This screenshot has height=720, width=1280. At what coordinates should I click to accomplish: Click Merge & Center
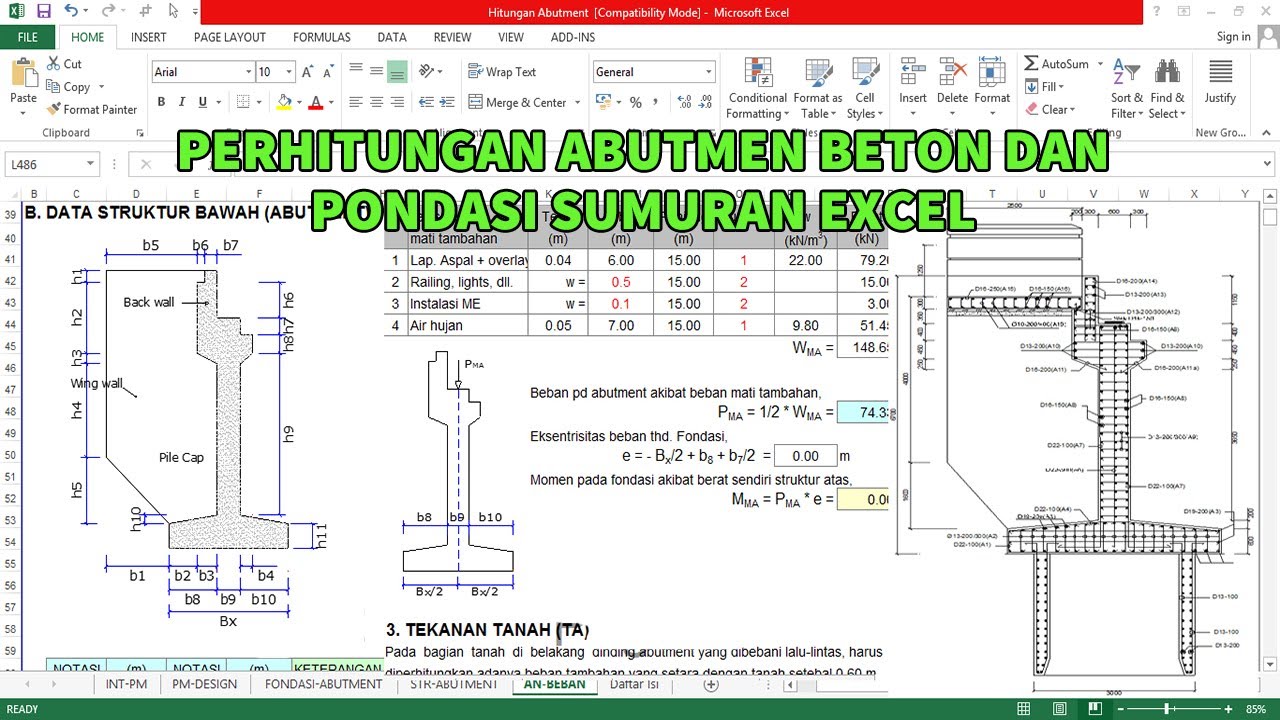(x=517, y=102)
